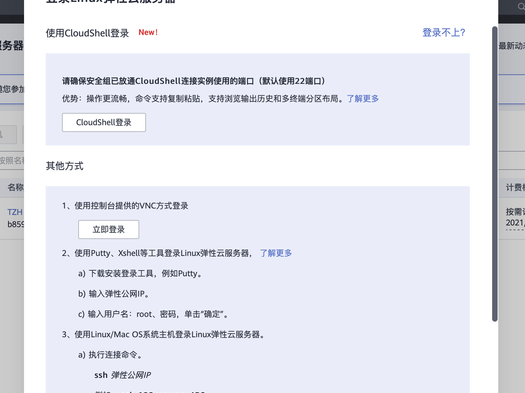Viewport: 525px width, 393px height.
Task: Click the security group port 22 notice text
Action: (194, 81)
